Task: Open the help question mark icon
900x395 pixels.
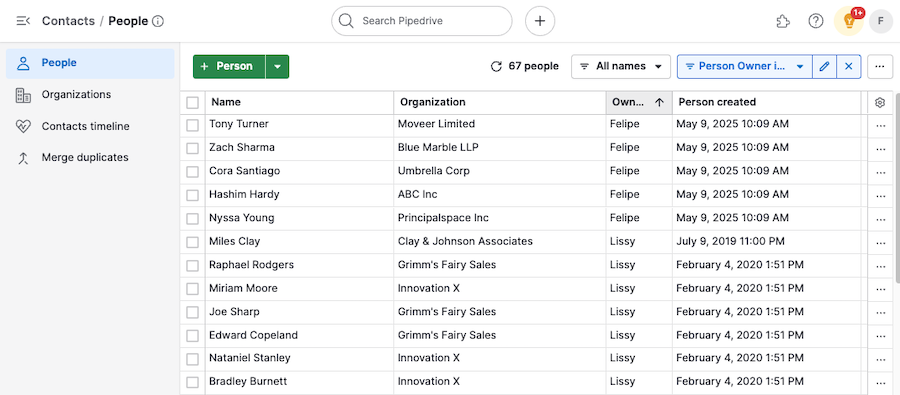Action: (816, 21)
